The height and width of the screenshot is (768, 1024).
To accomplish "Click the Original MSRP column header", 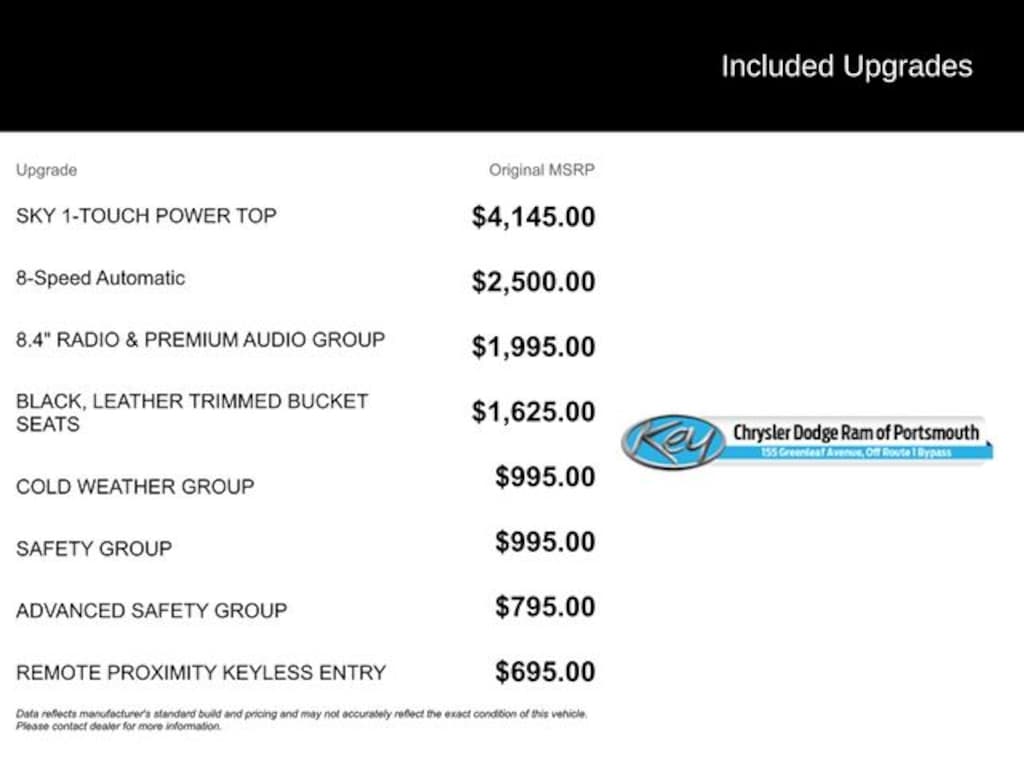I will coord(541,170).
